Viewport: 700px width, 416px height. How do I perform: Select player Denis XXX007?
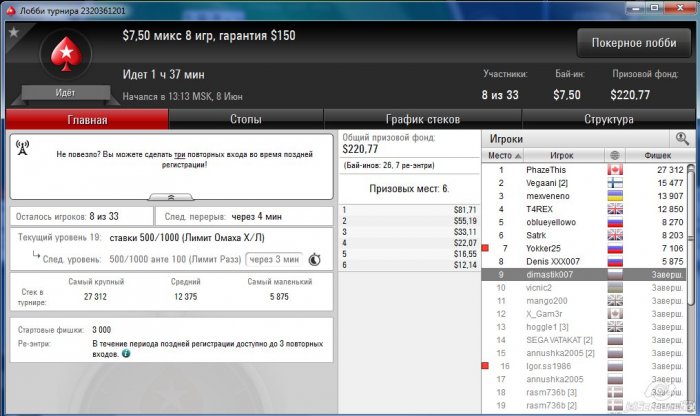(583, 262)
